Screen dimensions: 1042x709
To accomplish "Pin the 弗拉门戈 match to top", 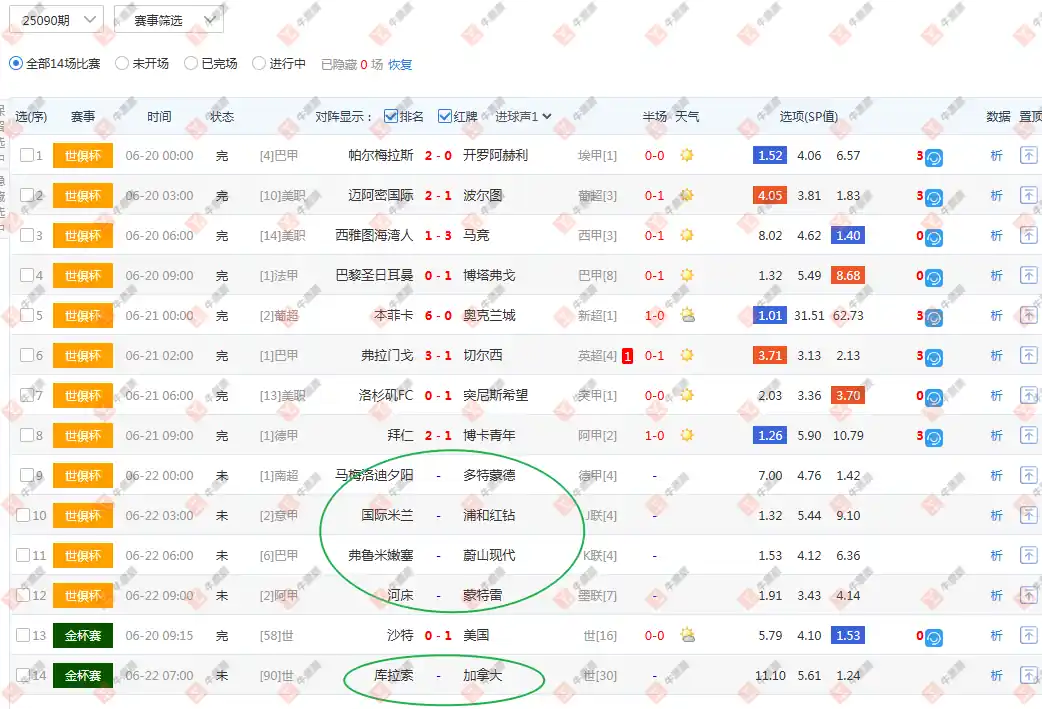I will (1028, 355).
